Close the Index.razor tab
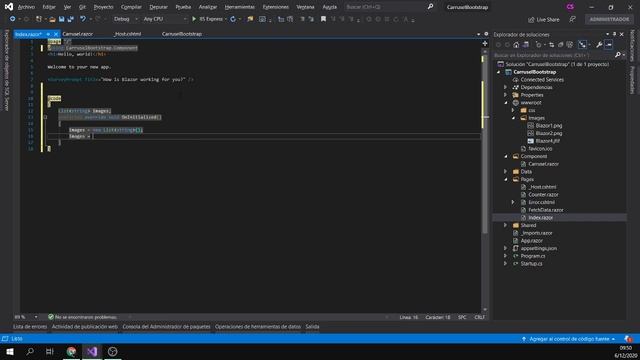 pyautogui.click(x=56, y=34)
